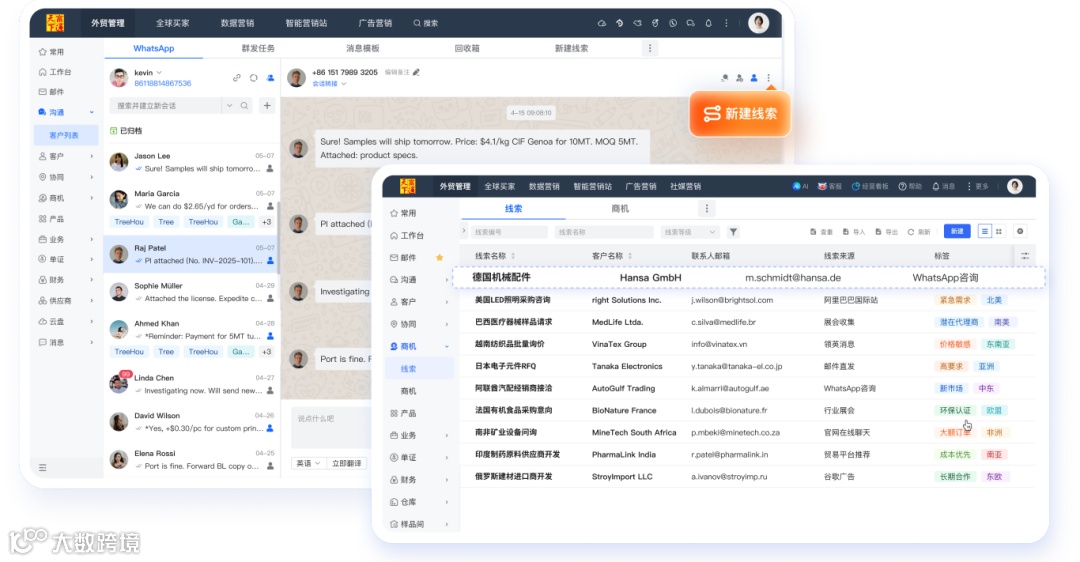Image resolution: width=1080 pixels, height=562 pixels.
Task: Collapse the sidebar via the bottom hamburger icon
Action: click(43, 468)
